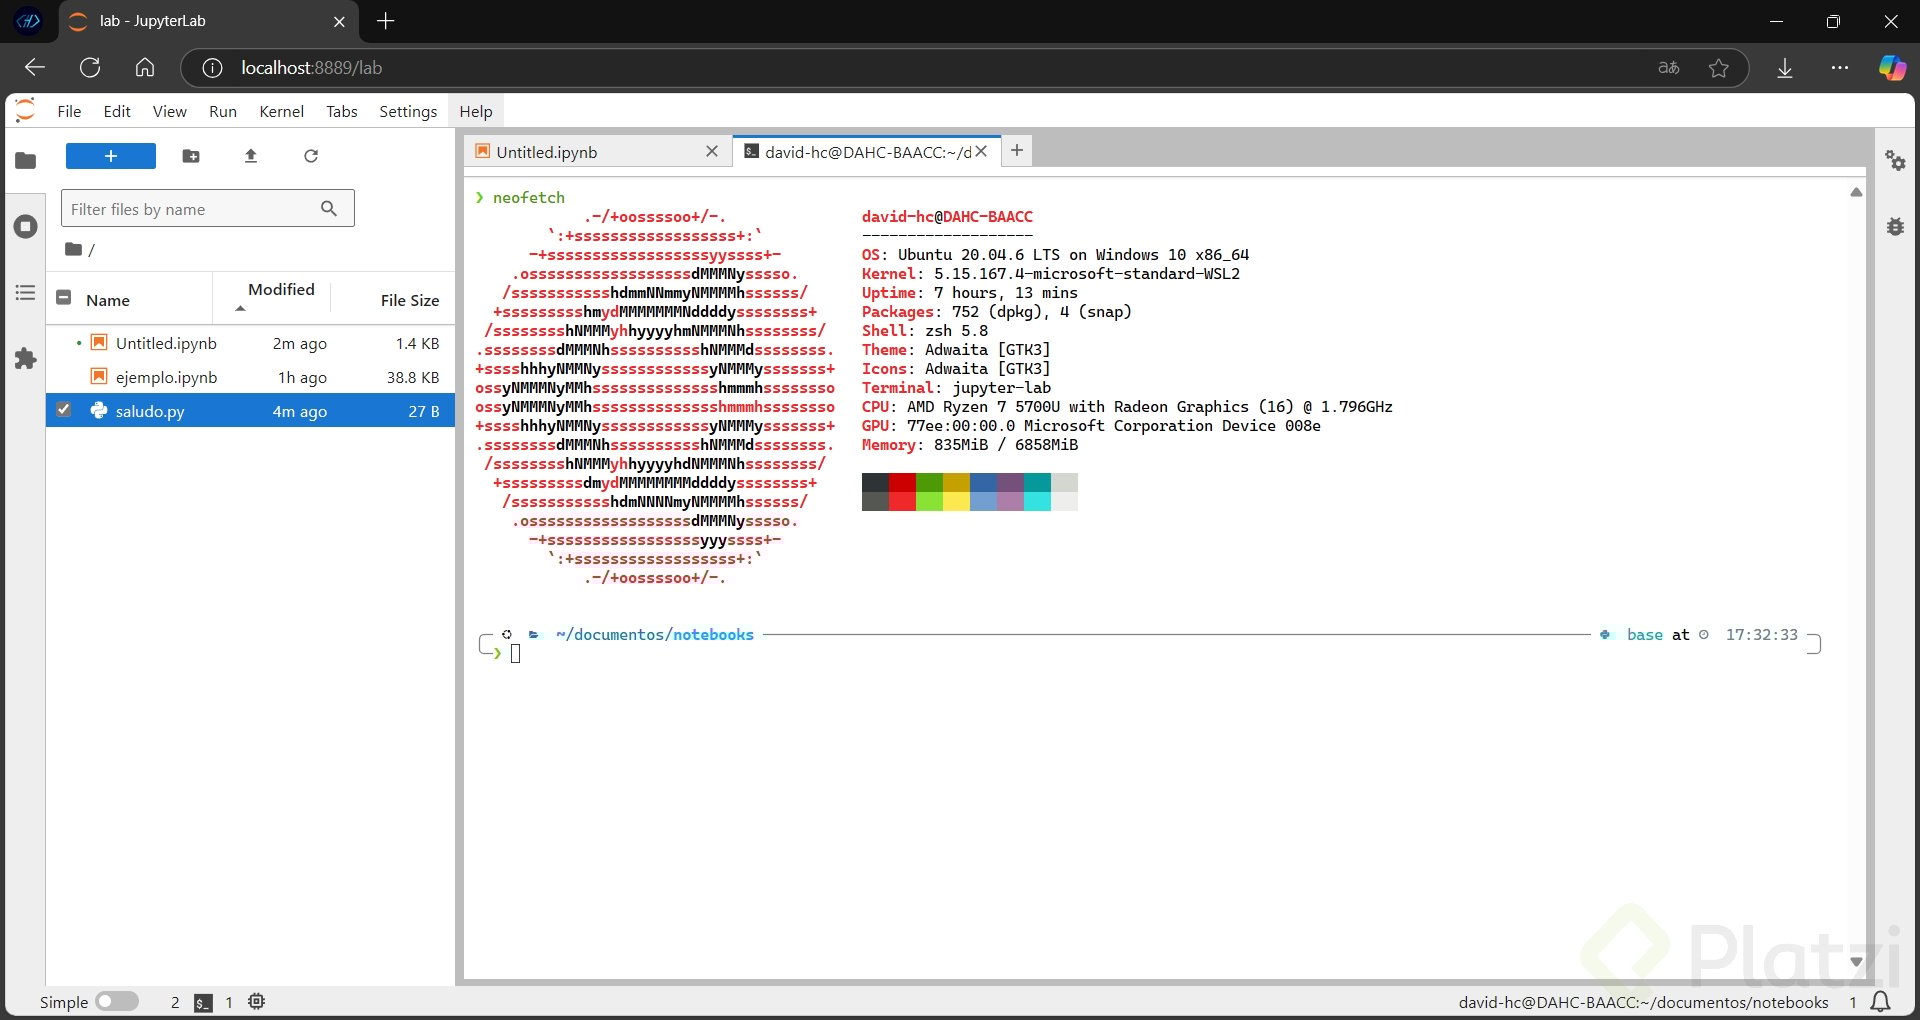Add this page to favorites star
1920x1020 pixels.
(1719, 68)
